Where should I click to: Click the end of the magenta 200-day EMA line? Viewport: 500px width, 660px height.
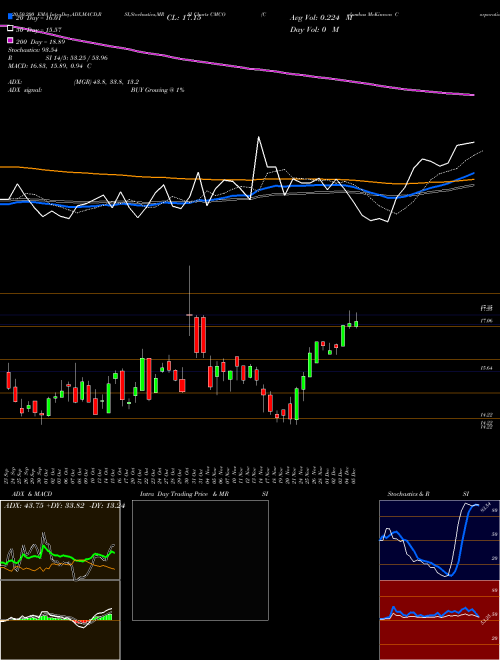pyautogui.click(x=473, y=95)
